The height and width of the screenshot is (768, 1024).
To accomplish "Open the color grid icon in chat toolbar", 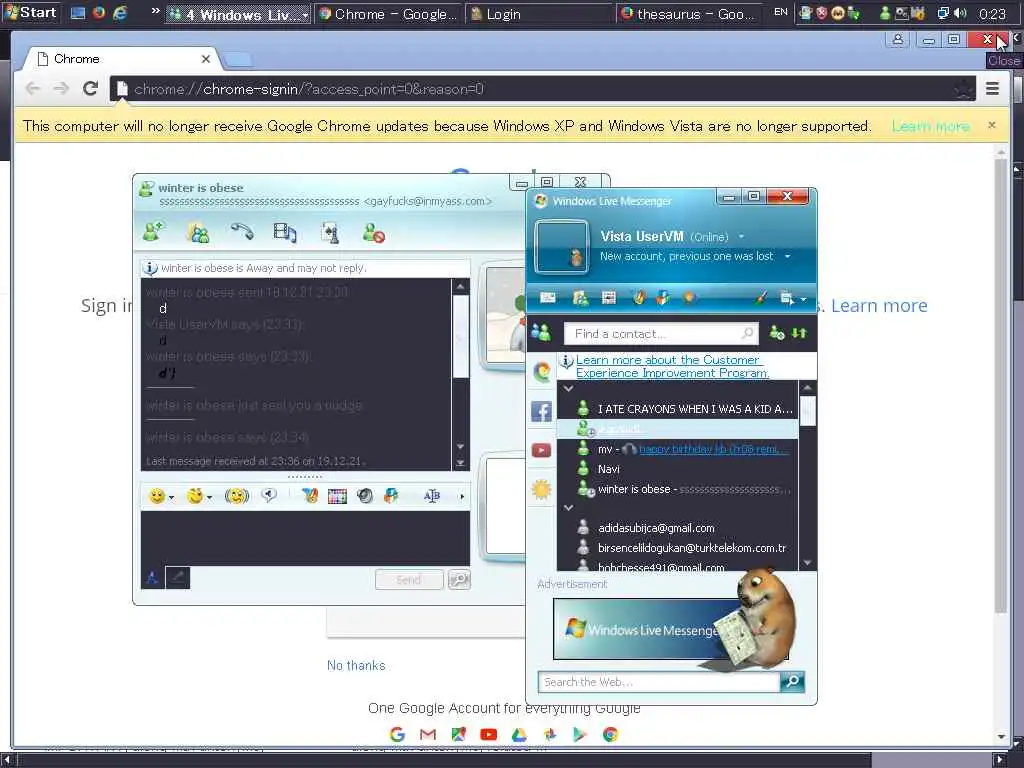I will click(337, 496).
